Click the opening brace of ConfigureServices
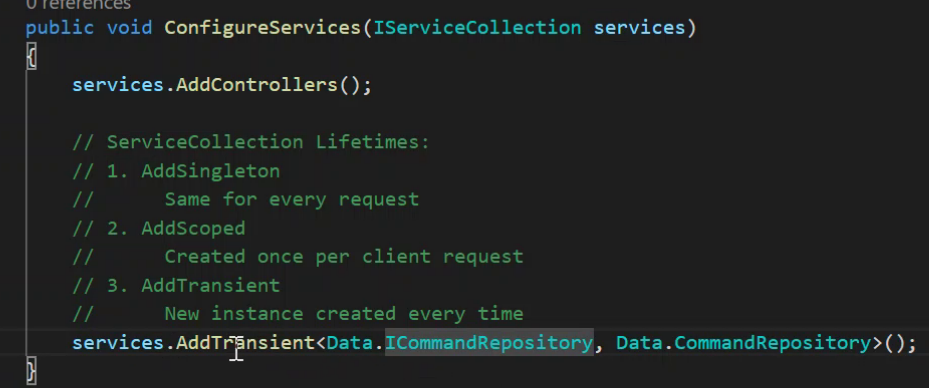The width and height of the screenshot is (929, 388). (31, 57)
